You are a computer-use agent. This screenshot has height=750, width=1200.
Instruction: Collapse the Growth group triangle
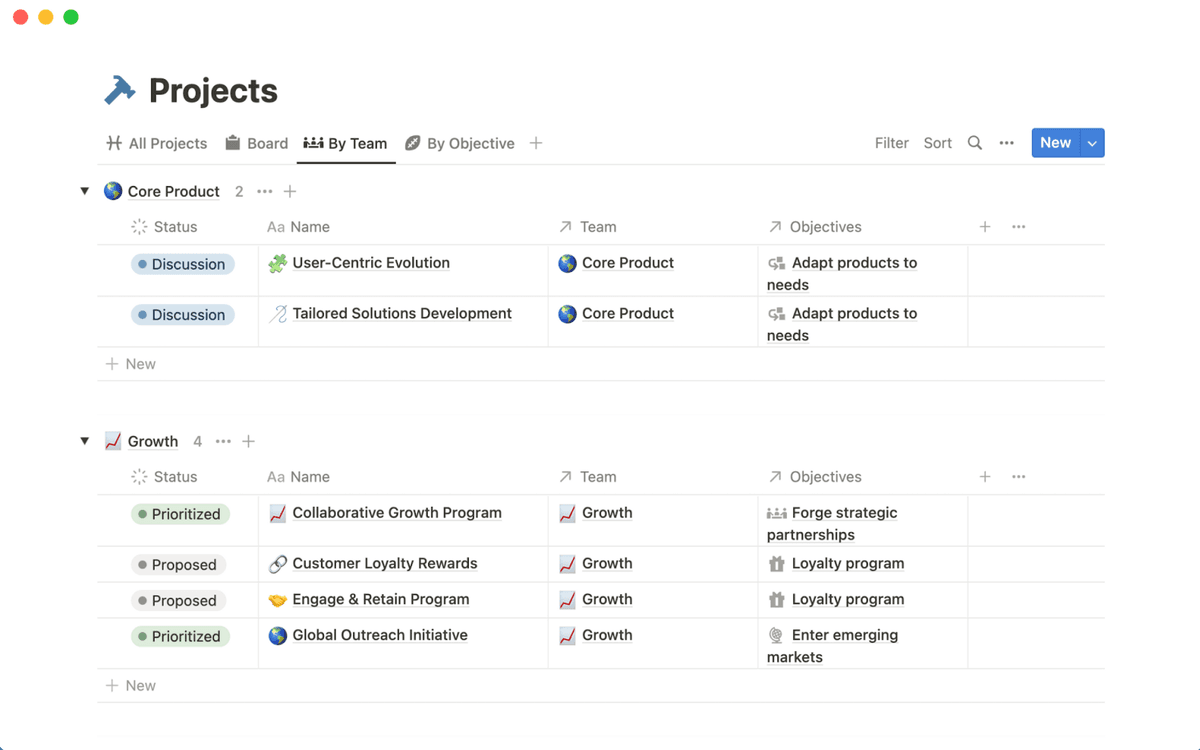pyautogui.click(x=84, y=440)
